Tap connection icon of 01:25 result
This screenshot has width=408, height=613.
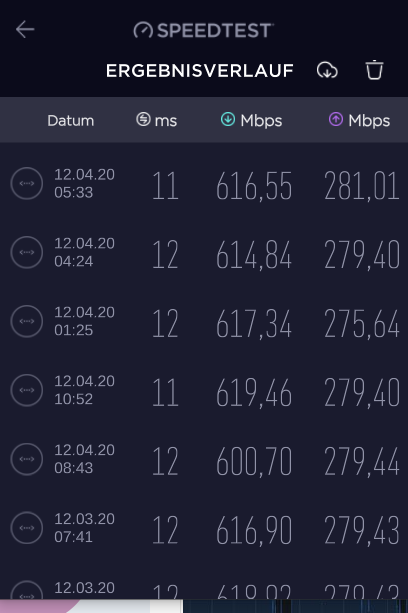27,321
